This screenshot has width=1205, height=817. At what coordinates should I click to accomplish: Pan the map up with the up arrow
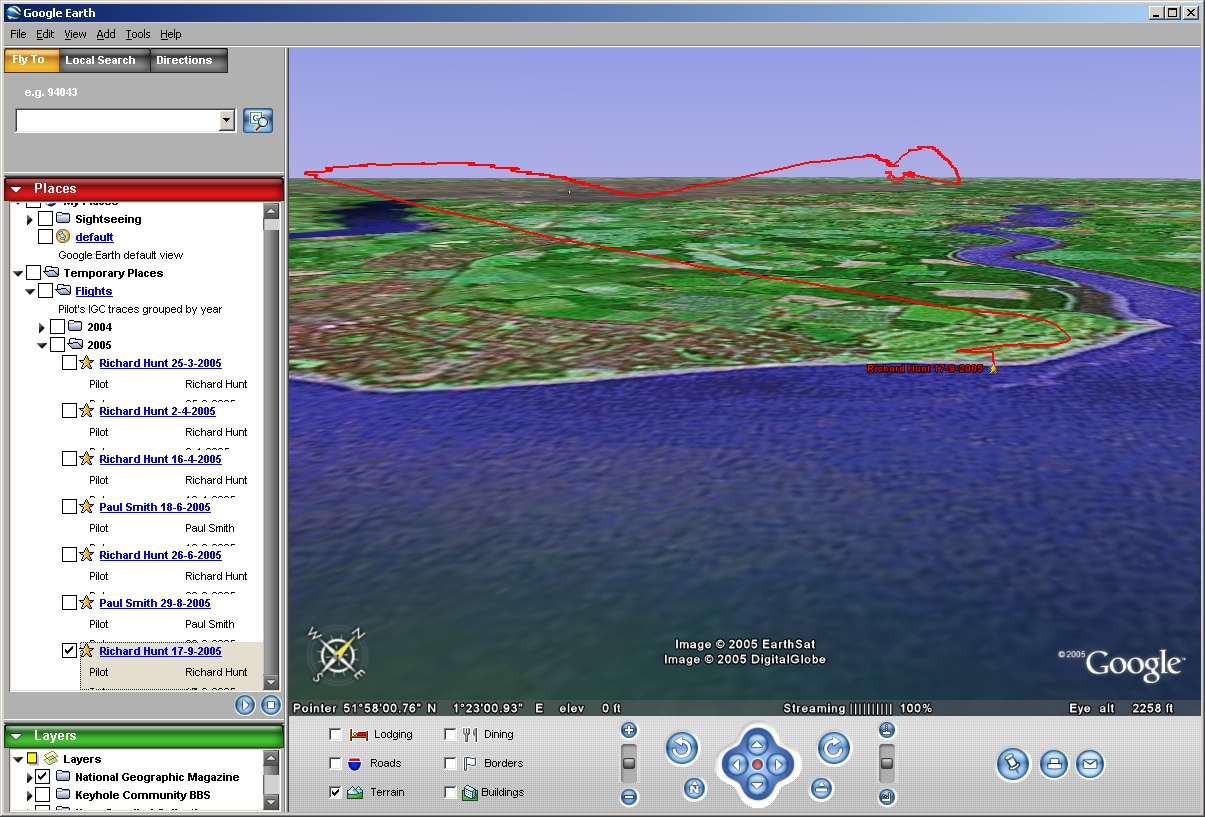coord(757,744)
